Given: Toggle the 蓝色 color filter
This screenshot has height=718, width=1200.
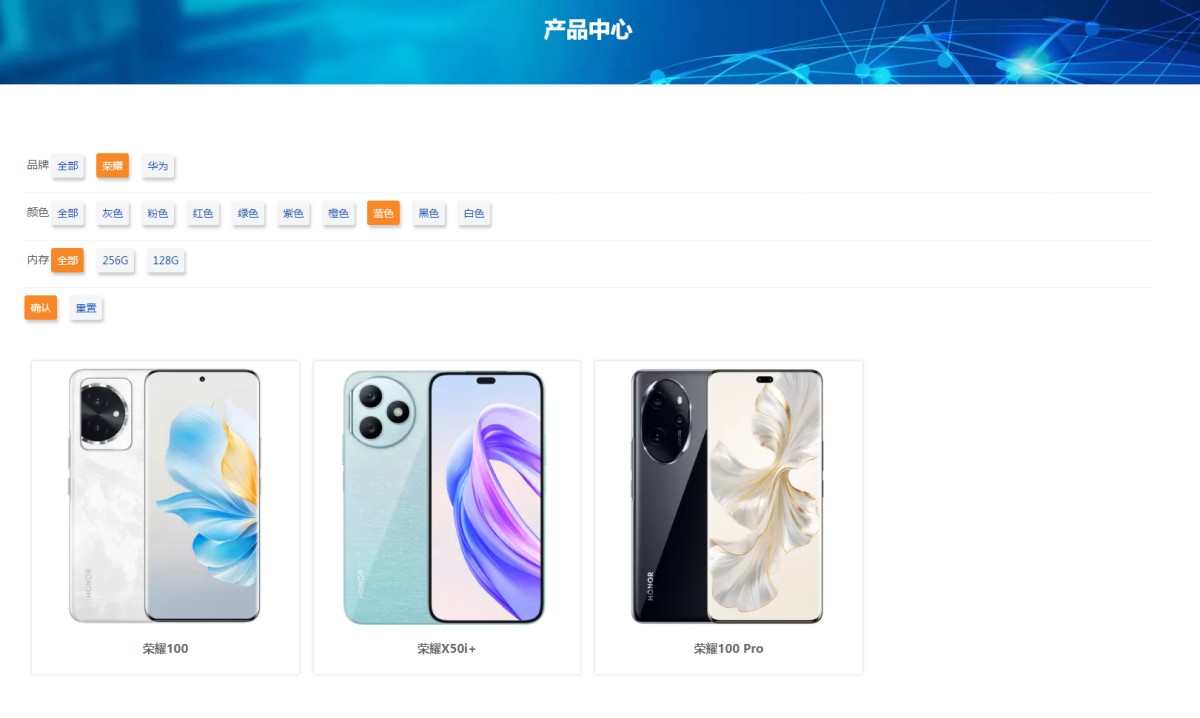Looking at the screenshot, I should click(383, 213).
